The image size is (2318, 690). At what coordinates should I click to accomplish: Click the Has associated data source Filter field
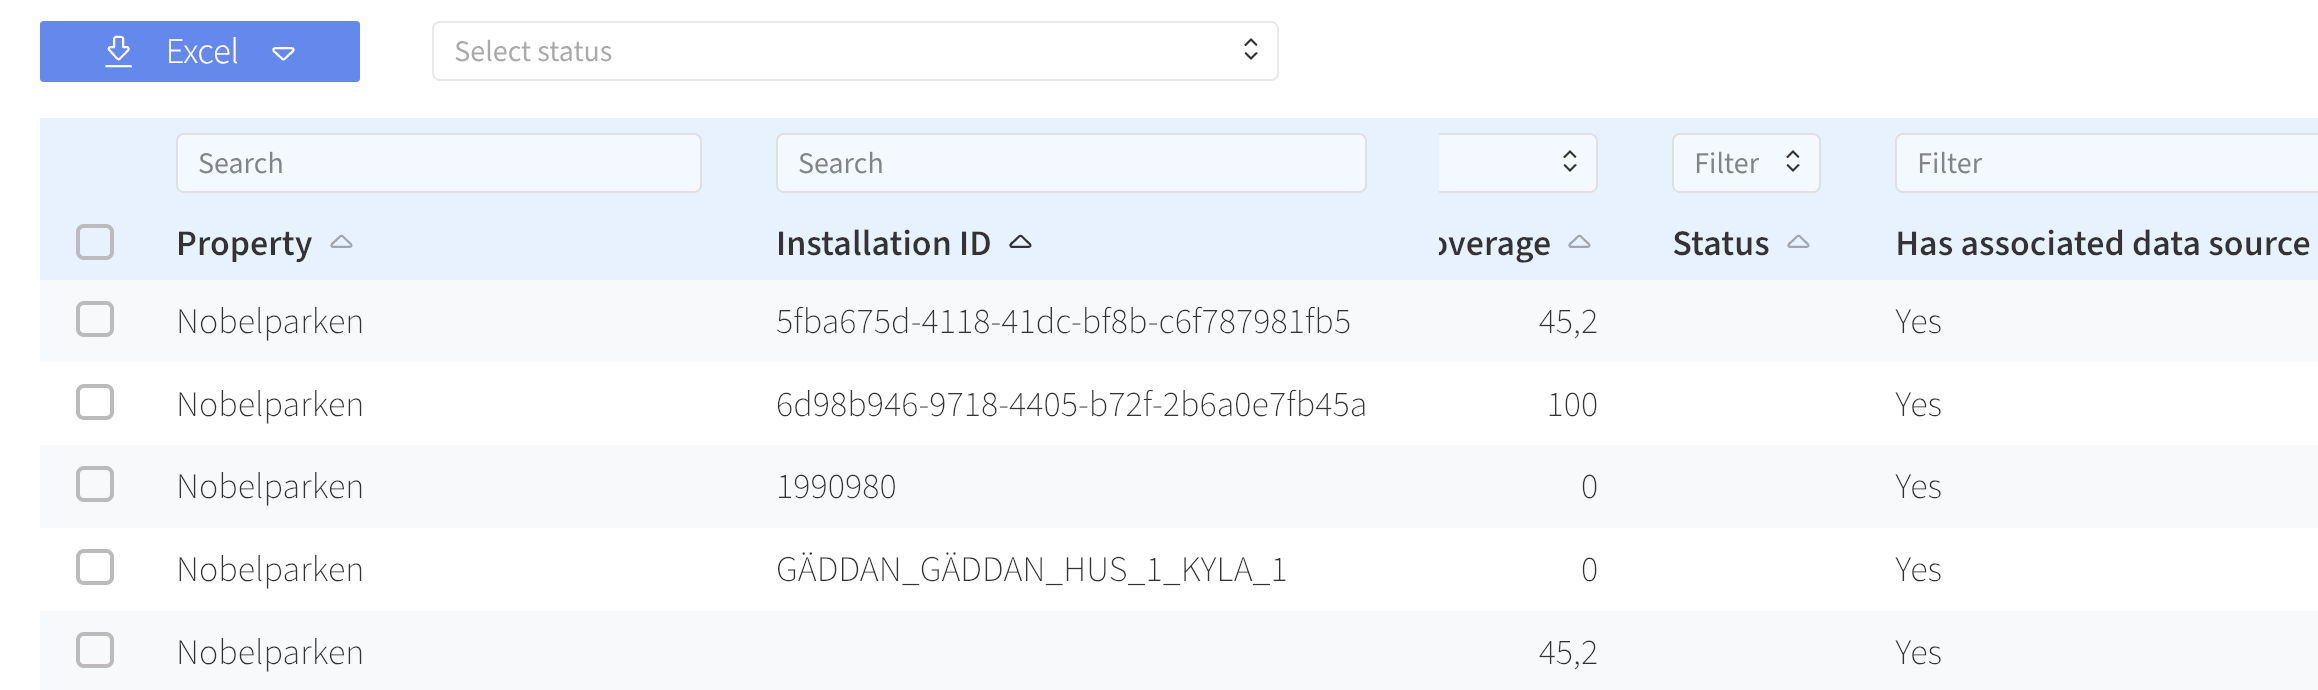2107,163
